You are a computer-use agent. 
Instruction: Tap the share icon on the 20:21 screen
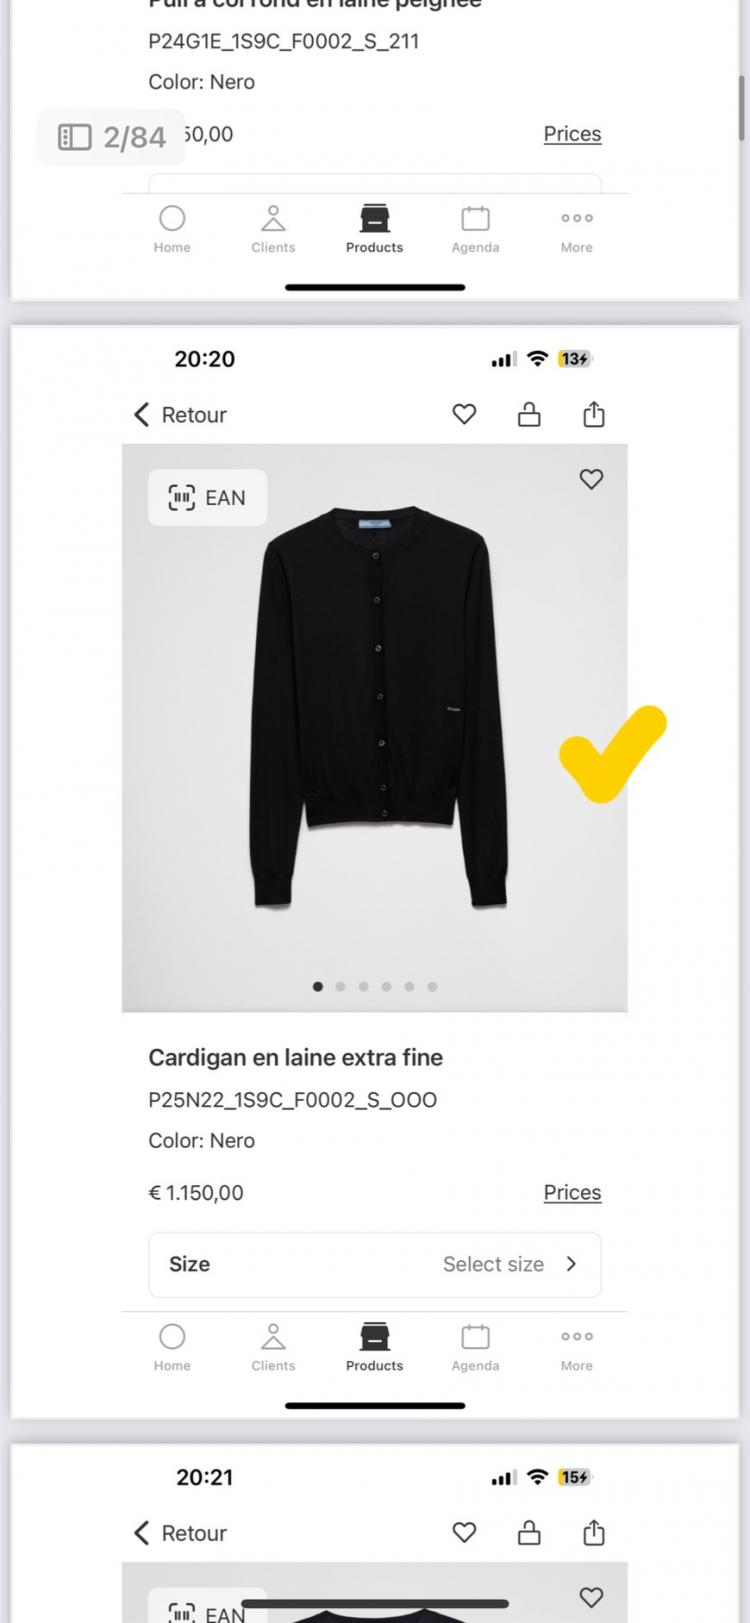tap(594, 1532)
